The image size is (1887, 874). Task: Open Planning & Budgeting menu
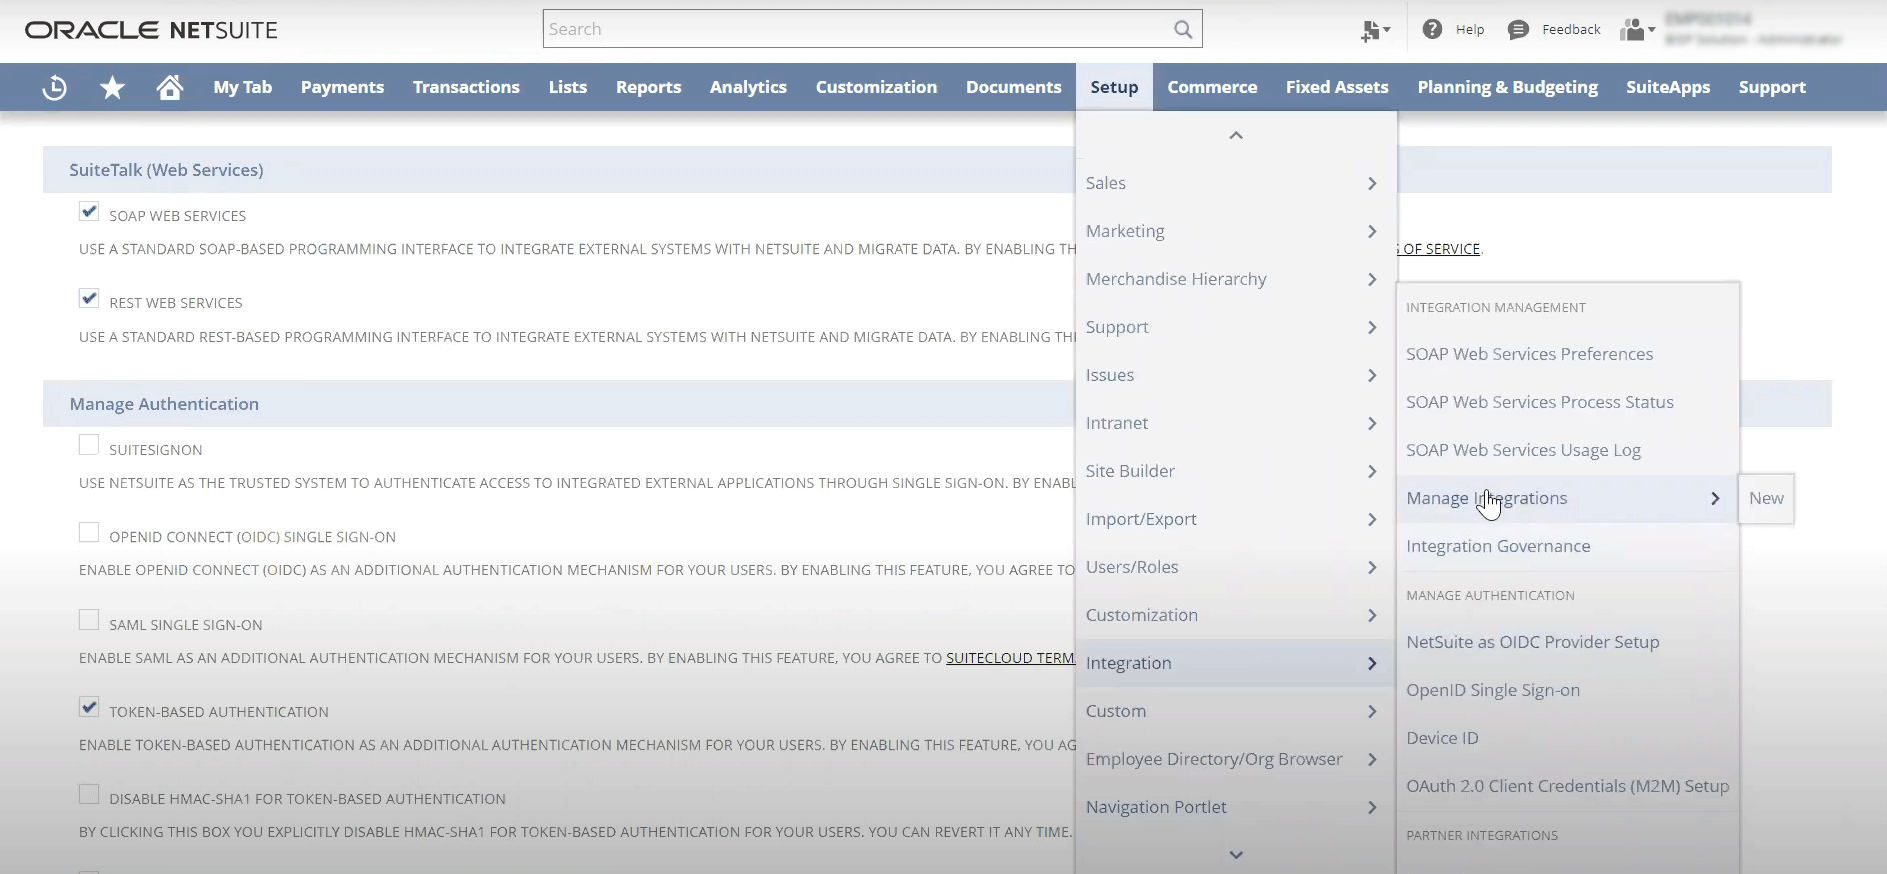(1507, 87)
